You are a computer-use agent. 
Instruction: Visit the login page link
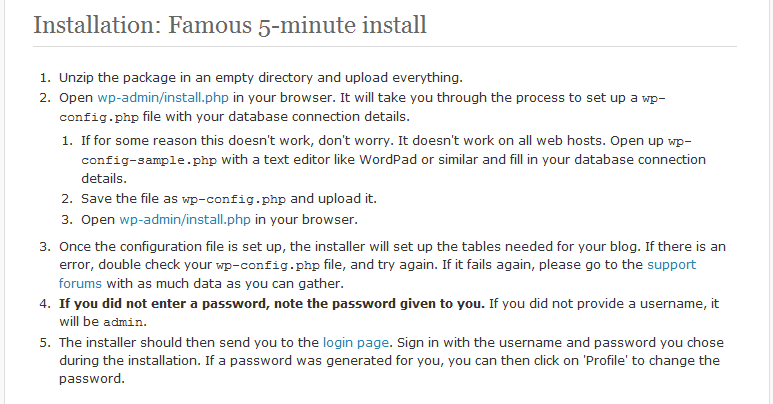pyautogui.click(x=356, y=343)
